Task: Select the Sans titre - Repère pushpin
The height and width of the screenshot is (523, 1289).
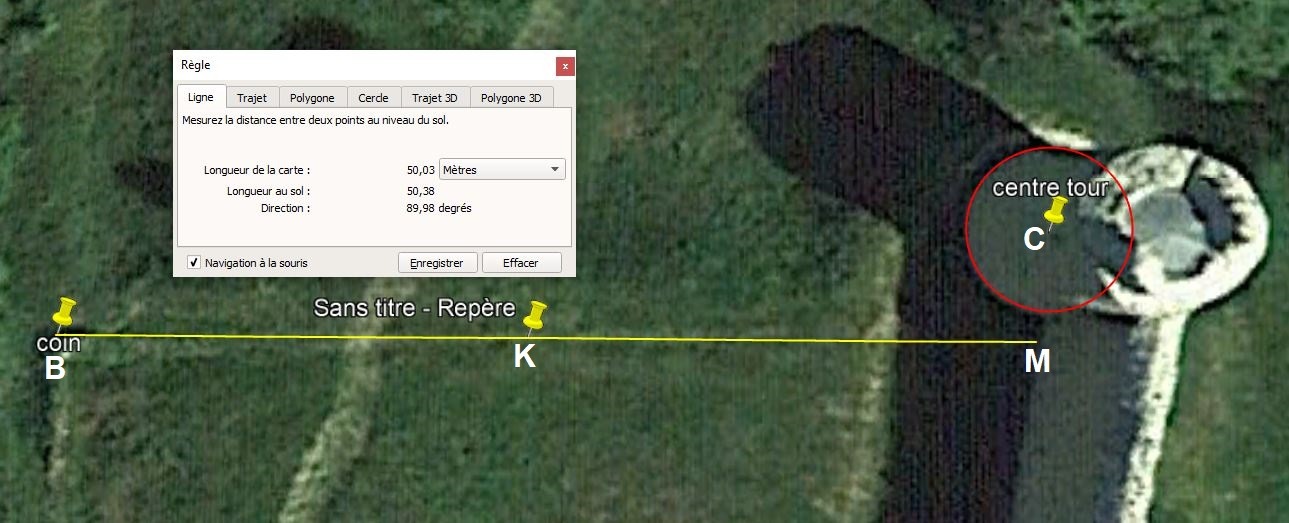Action: click(x=536, y=314)
